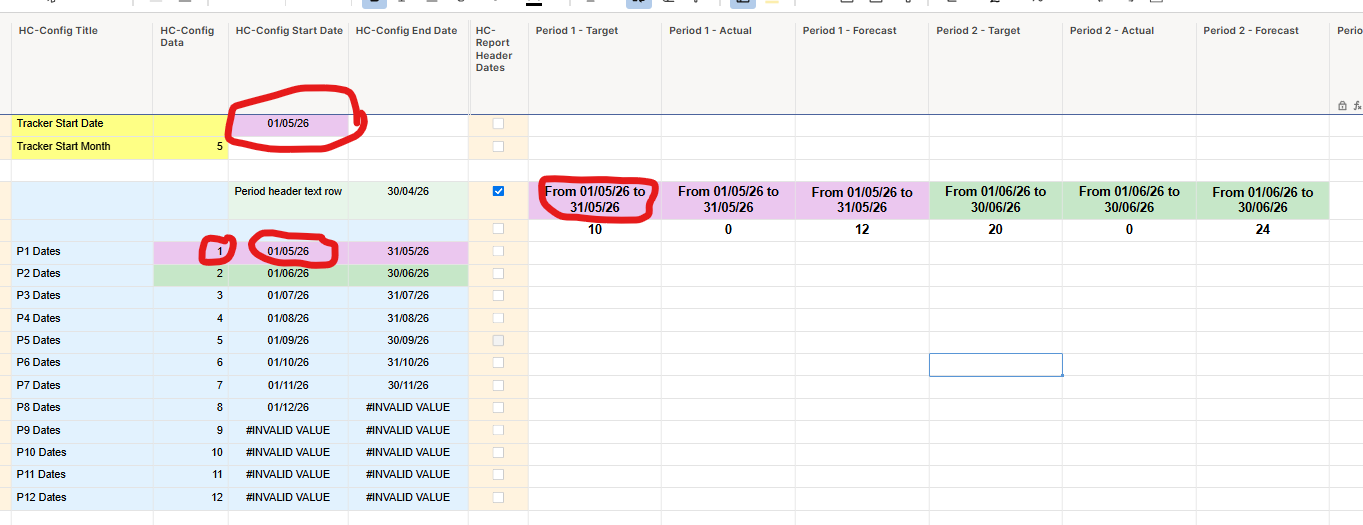Select P1 Dates start date 01/05/26
The image size is (1363, 525).
[289, 252]
